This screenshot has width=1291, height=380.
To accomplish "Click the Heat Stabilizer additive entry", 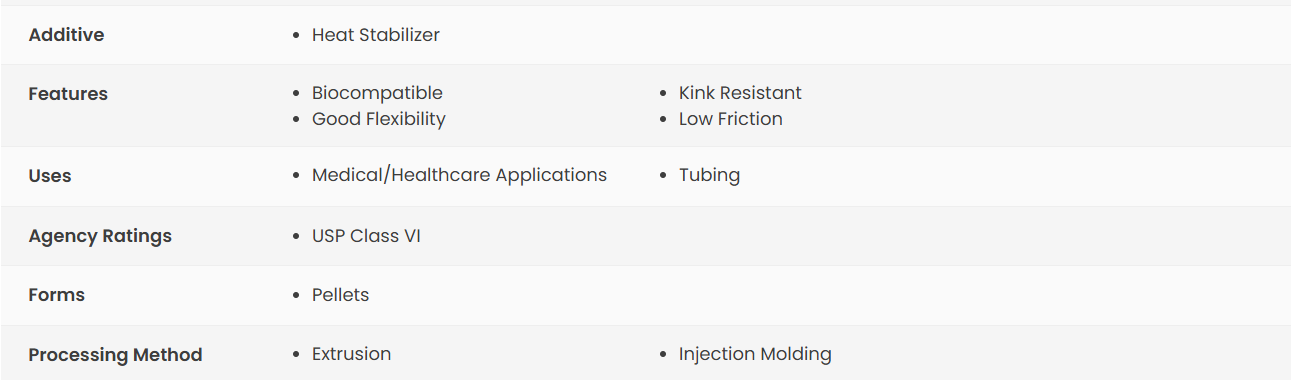I will coord(376,35).
